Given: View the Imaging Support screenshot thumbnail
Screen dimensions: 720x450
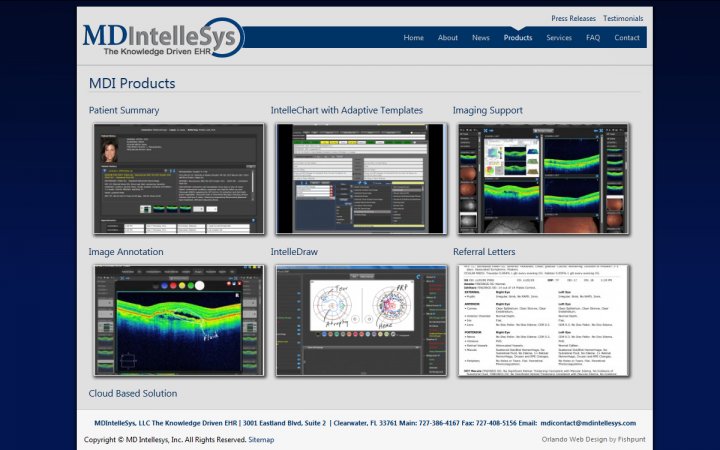Looking at the screenshot, I should (543, 179).
